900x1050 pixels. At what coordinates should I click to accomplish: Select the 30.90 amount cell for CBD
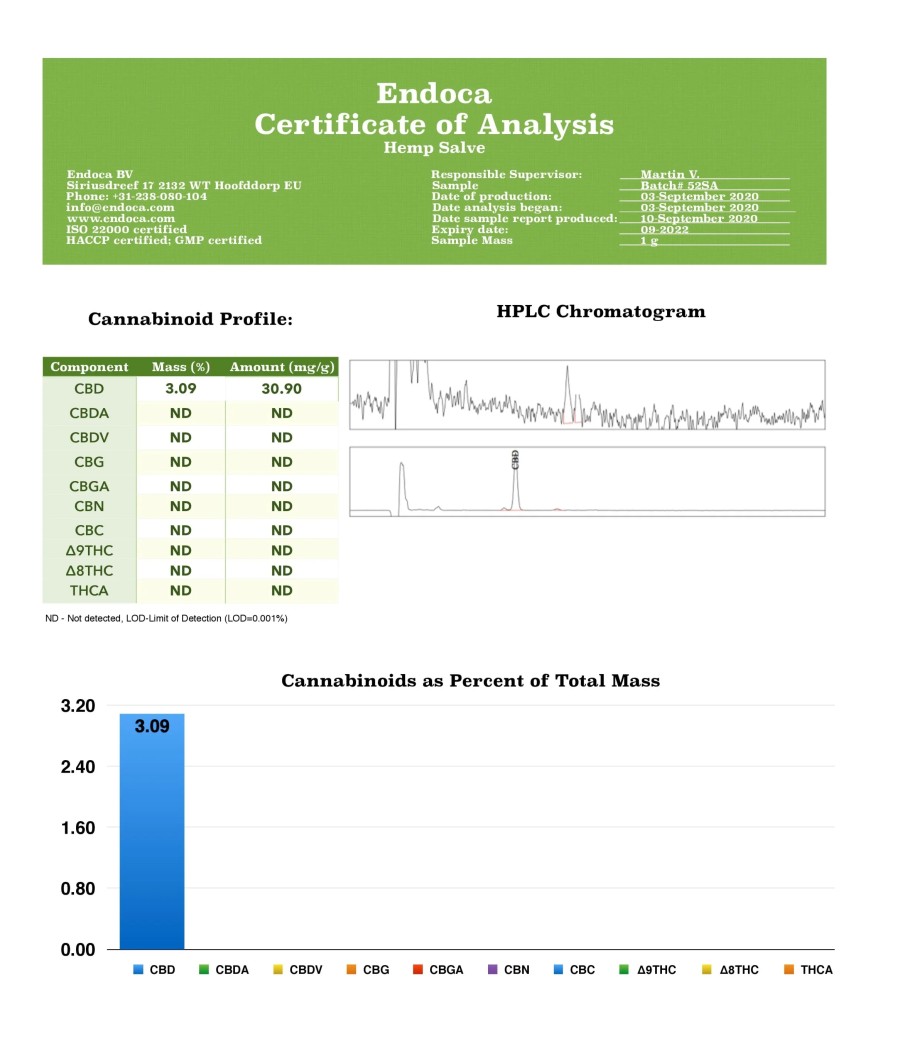(x=281, y=389)
